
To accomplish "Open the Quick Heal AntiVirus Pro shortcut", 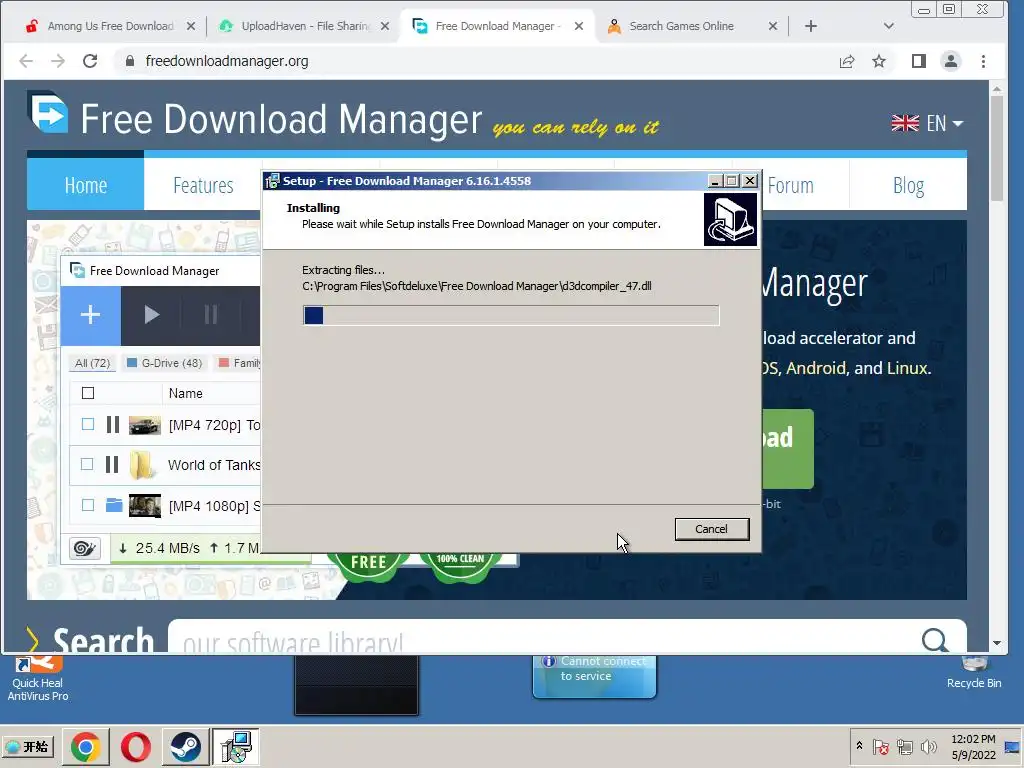I will coord(38,679).
